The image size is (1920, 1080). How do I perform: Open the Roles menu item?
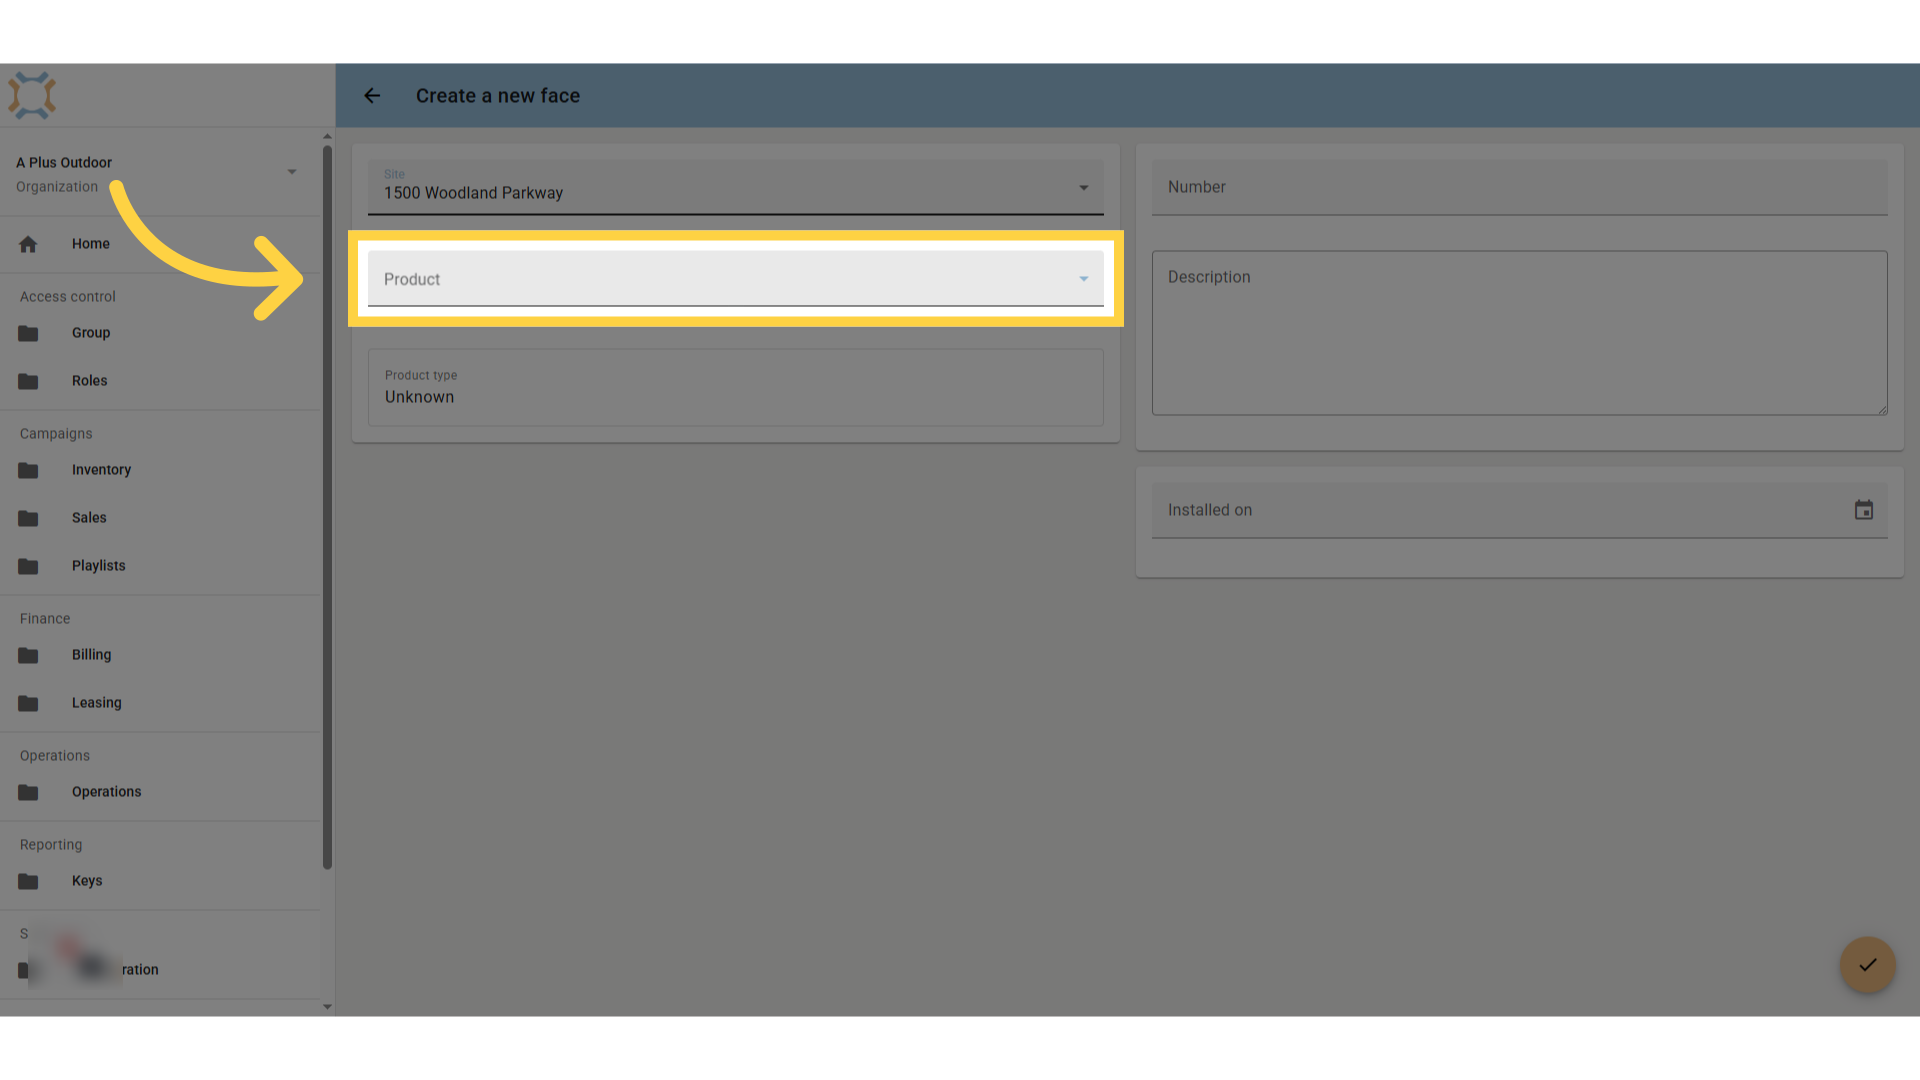[x=160, y=381]
